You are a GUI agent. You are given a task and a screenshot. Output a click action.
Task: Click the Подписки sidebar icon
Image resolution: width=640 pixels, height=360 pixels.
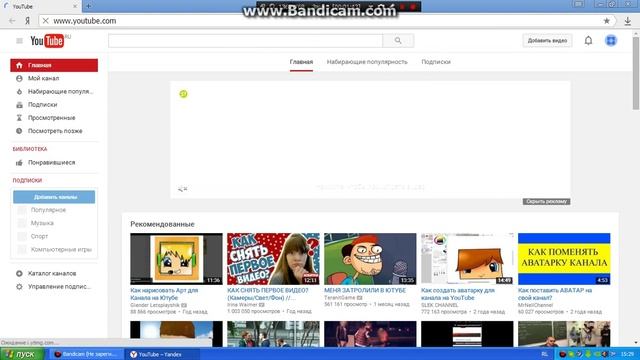coord(19,105)
